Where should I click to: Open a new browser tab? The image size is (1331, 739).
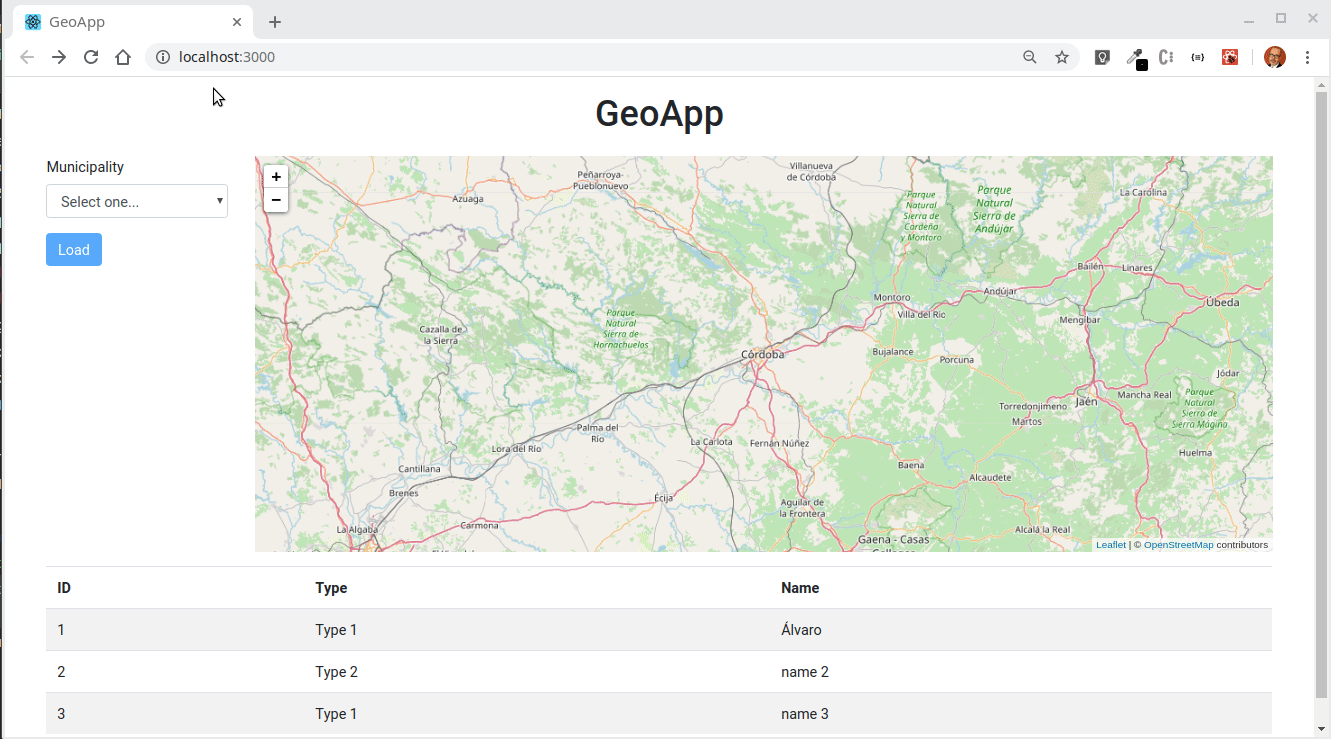pyautogui.click(x=275, y=22)
